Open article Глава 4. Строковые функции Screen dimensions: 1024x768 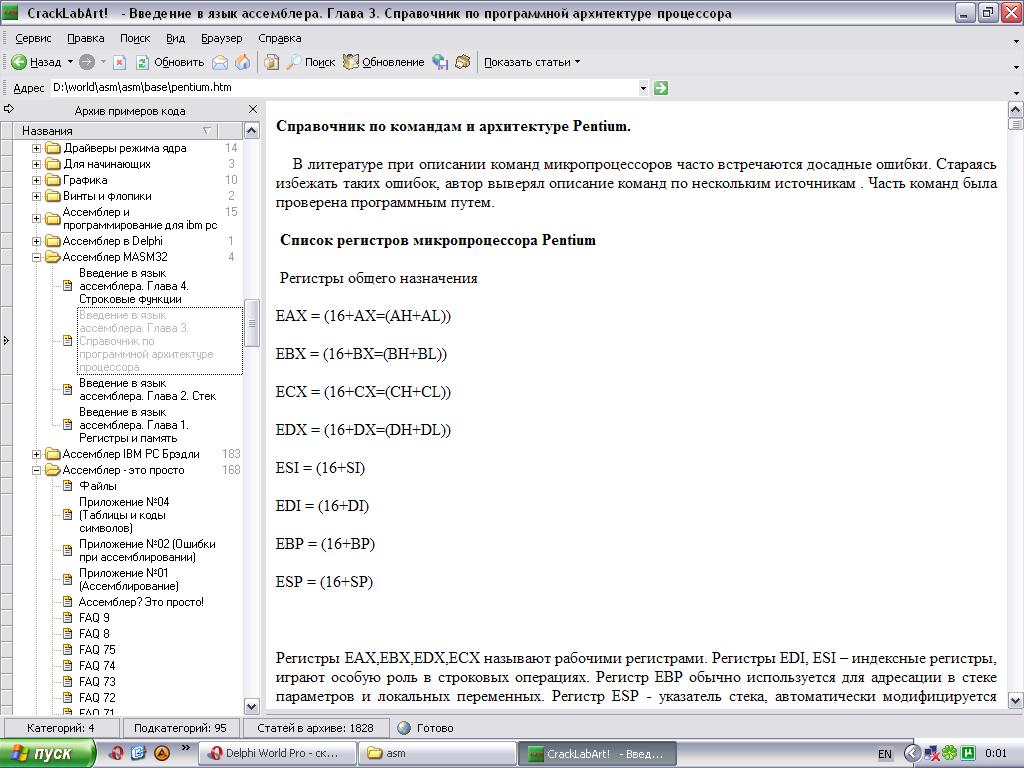pyautogui.click(x=134, y=286)
